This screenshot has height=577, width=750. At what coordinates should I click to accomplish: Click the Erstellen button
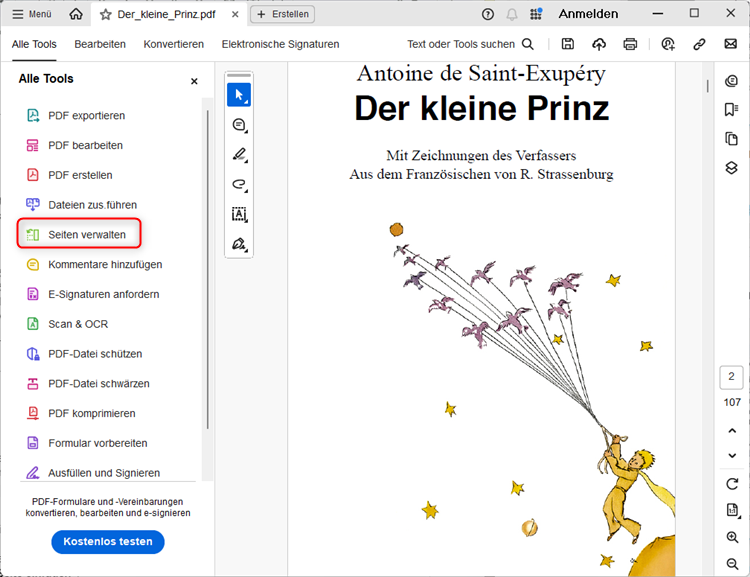282,14
